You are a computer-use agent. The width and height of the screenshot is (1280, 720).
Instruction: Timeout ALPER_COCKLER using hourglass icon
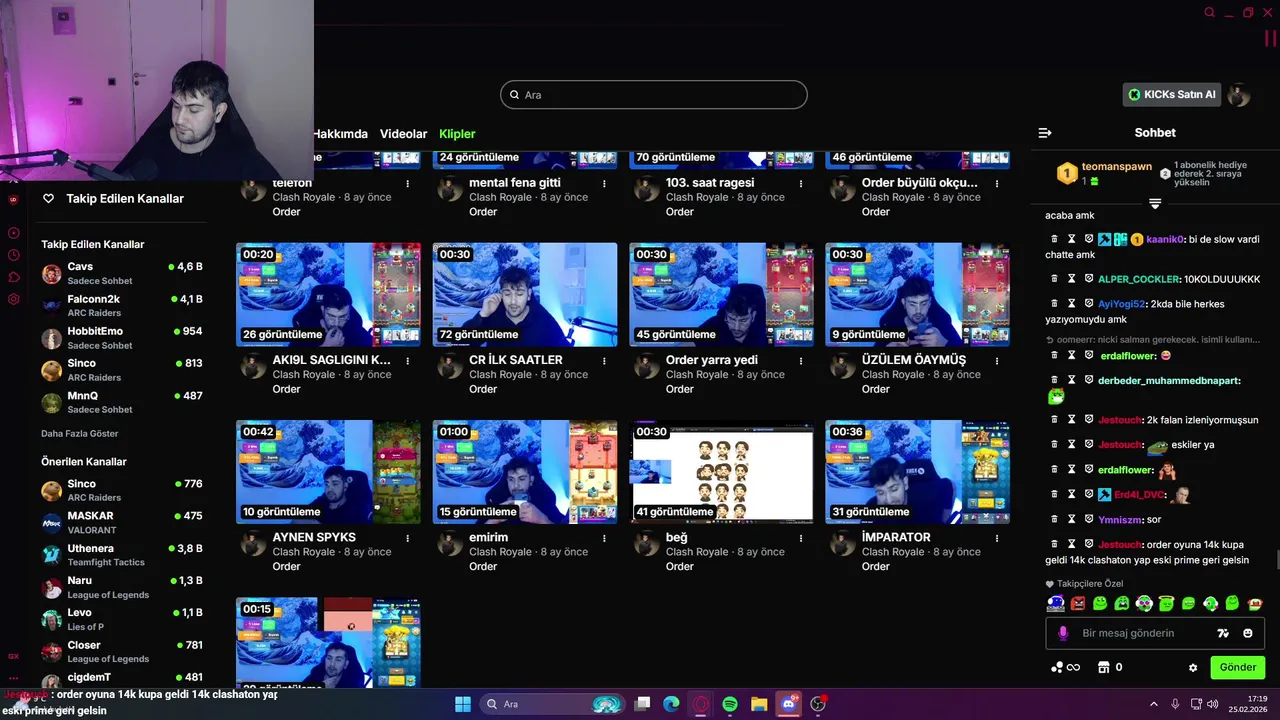[1071, 279]
